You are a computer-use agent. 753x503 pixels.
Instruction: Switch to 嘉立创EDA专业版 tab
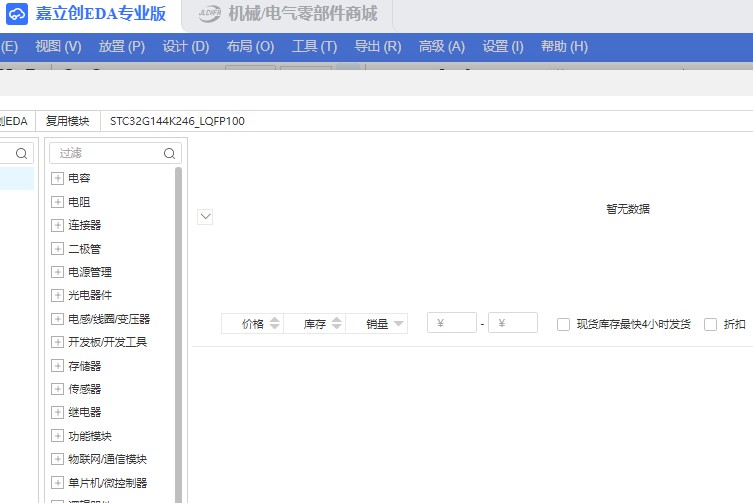pyautogui.click(x=90, y=14)
